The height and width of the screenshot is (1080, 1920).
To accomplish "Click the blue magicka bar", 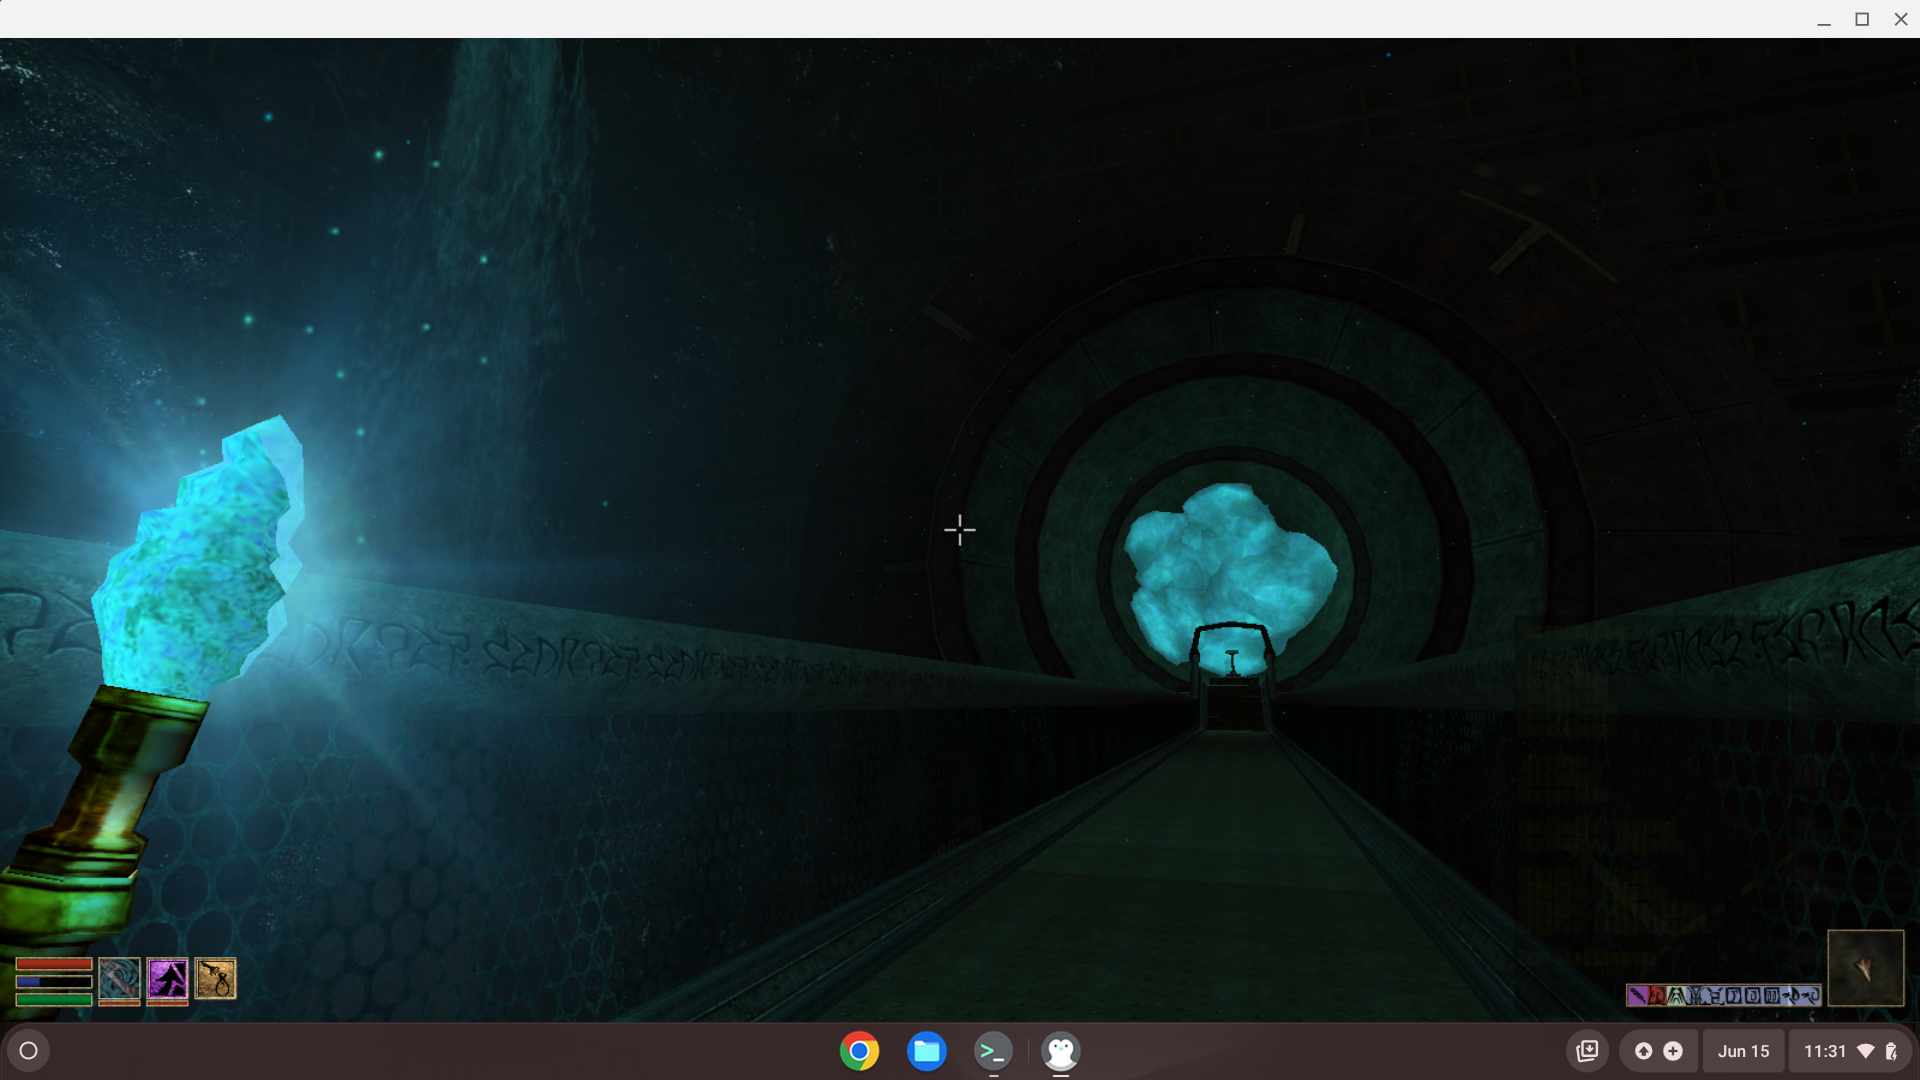I will point(54,982).
